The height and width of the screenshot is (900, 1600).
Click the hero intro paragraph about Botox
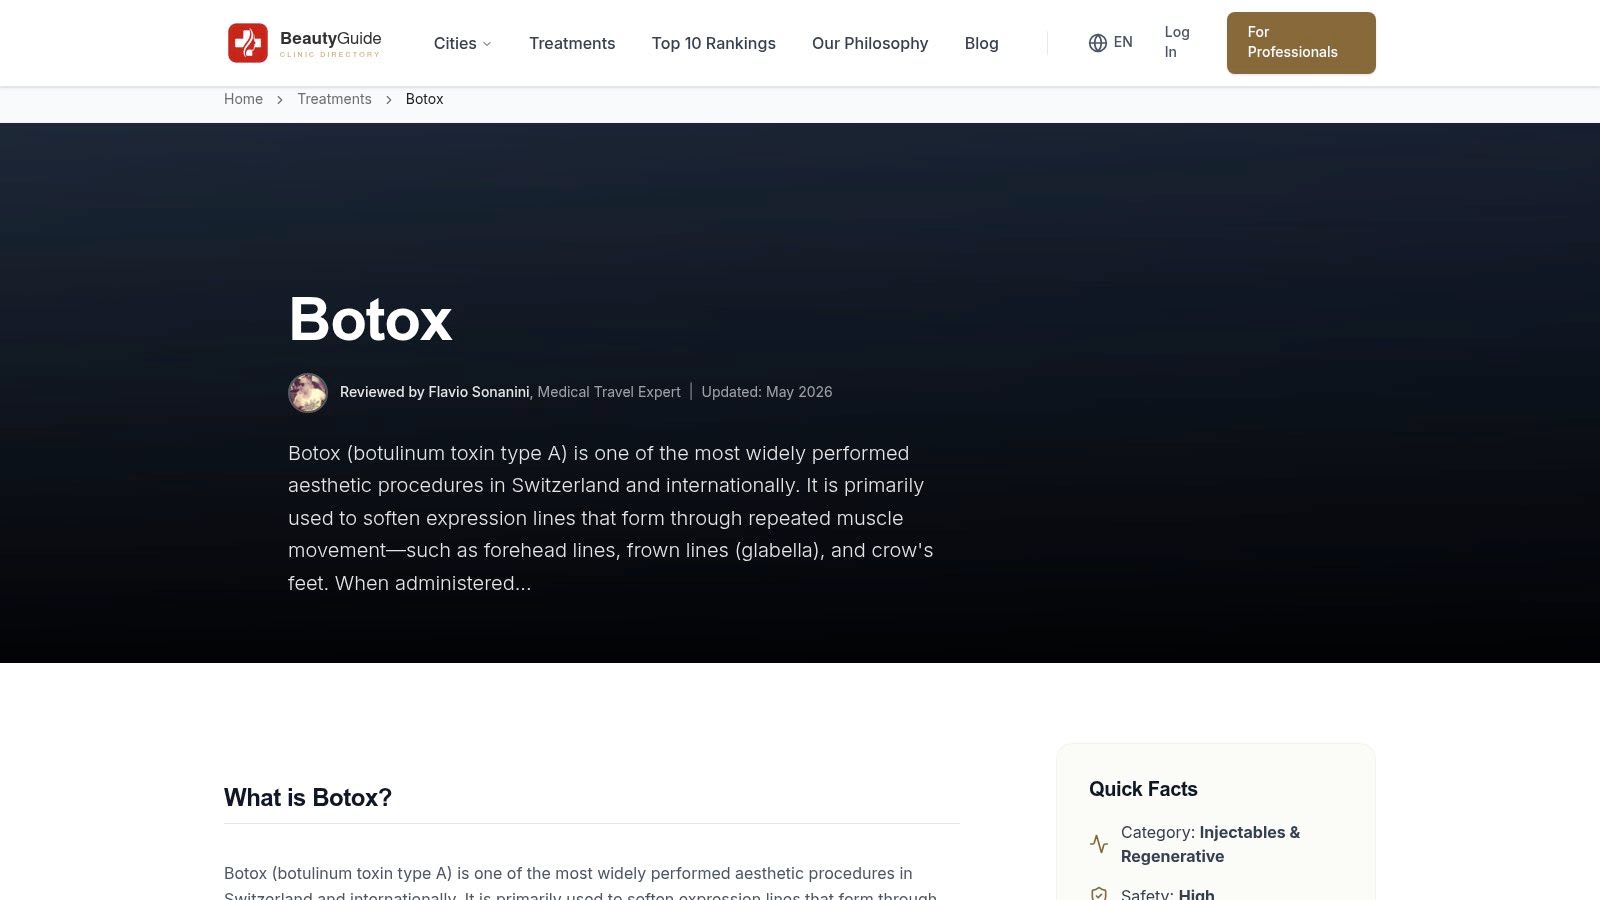tap(611, 518)
